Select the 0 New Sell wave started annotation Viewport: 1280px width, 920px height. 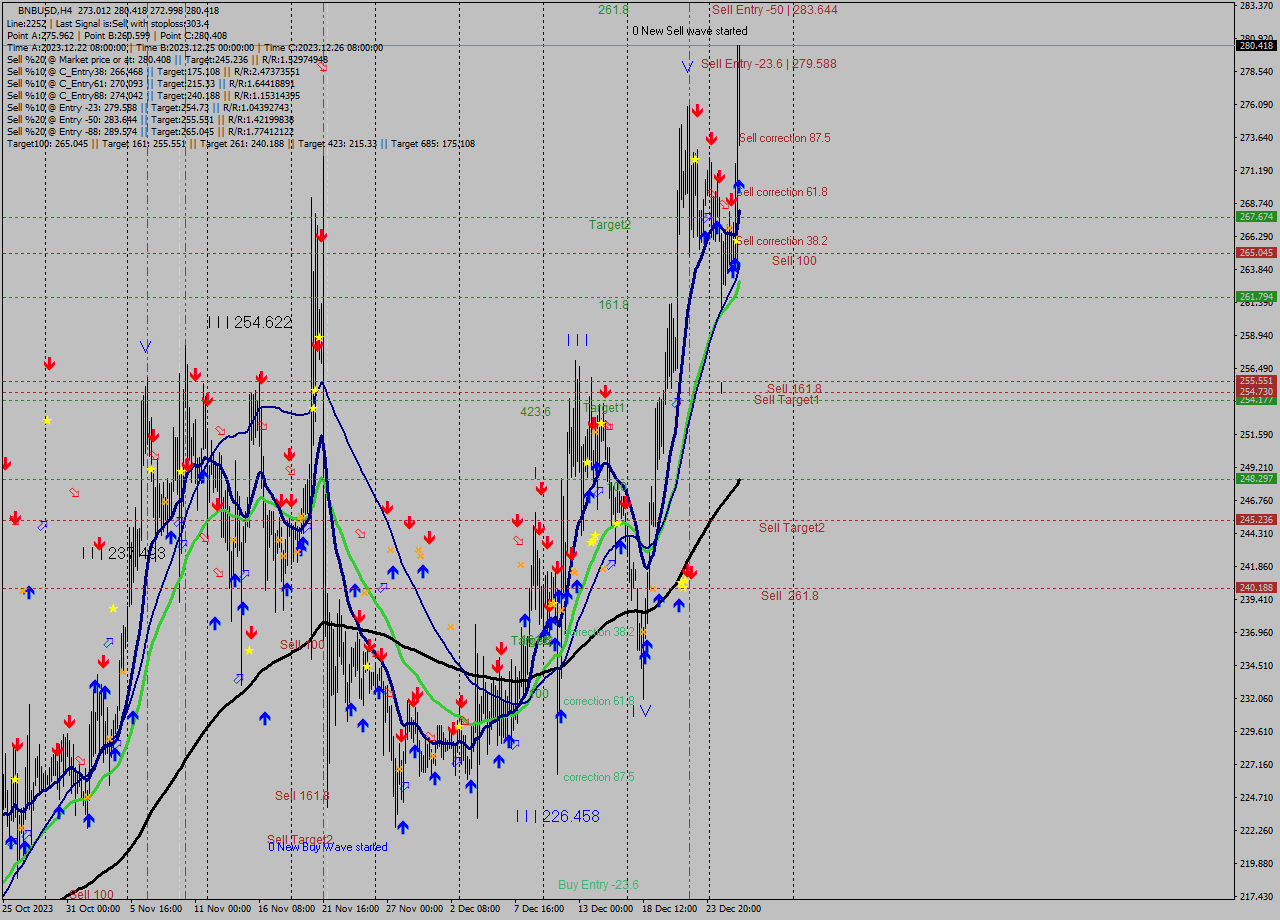coord(688,31)
